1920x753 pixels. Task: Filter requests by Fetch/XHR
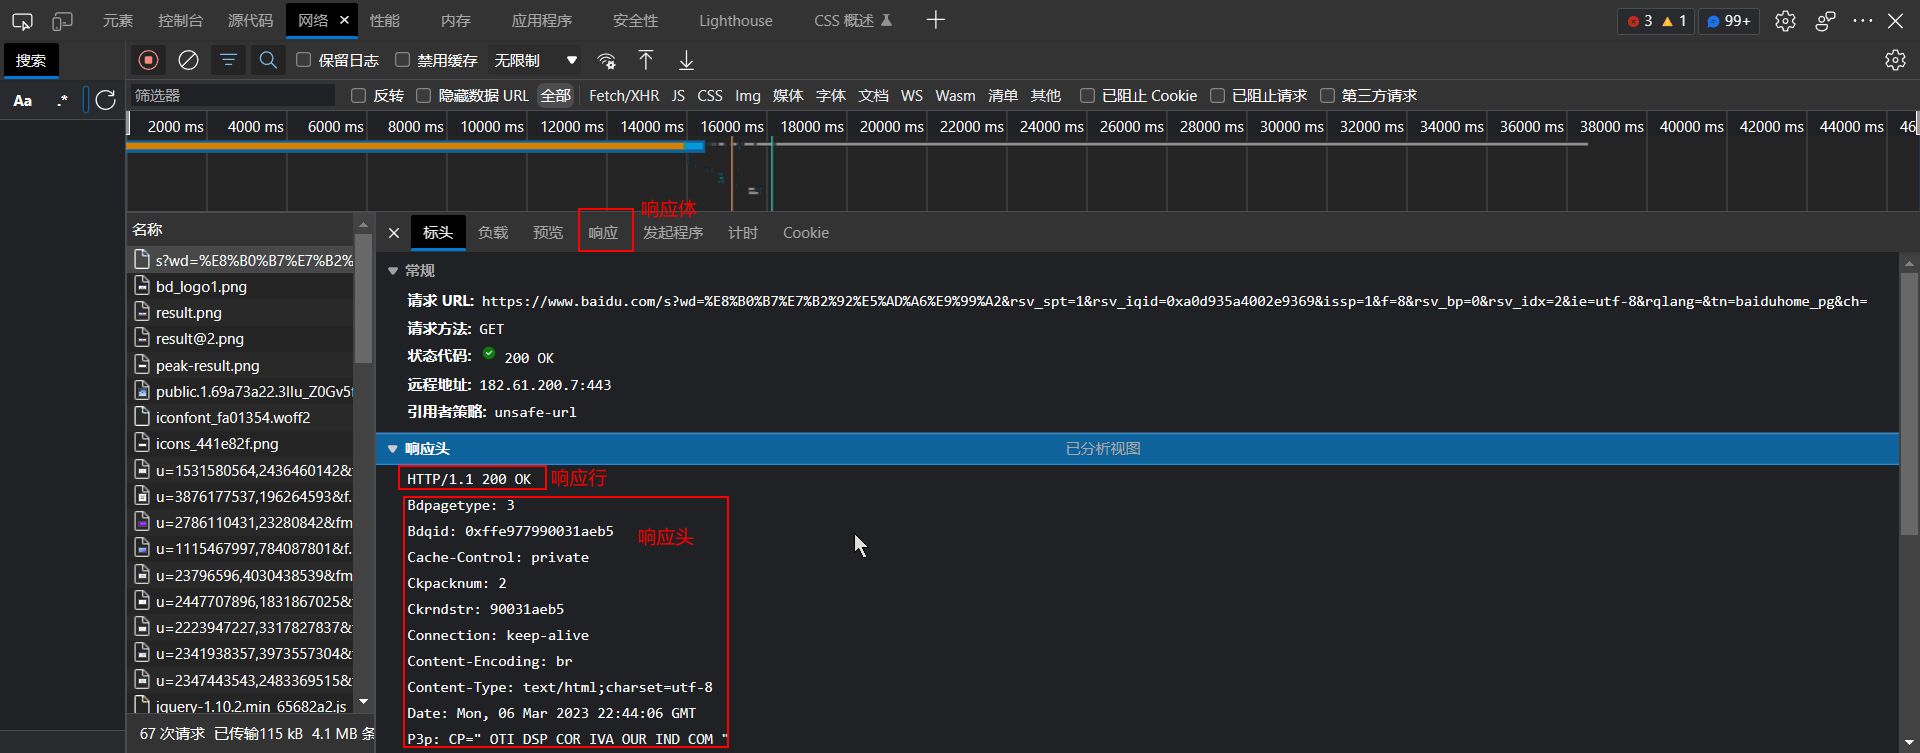[x=624, y=96]
